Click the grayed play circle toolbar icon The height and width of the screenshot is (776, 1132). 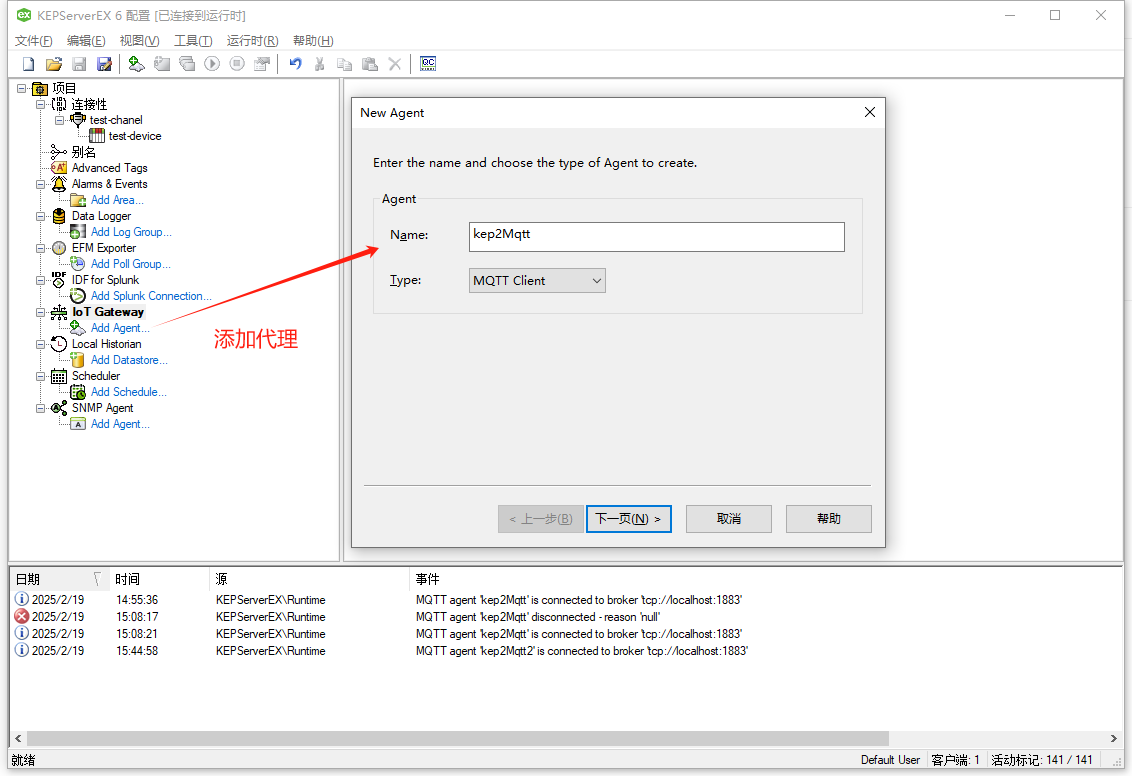(x=212, y=64)
